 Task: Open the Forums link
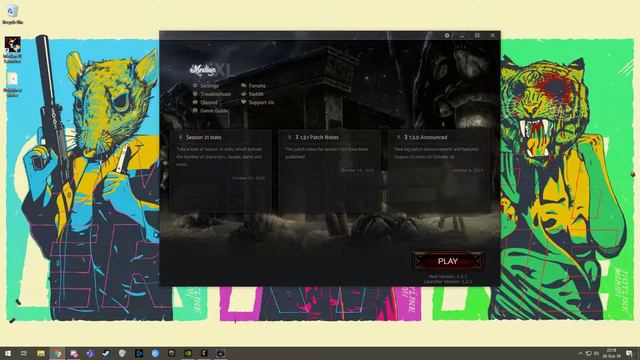pyautogui.click(x=257, y=86)
